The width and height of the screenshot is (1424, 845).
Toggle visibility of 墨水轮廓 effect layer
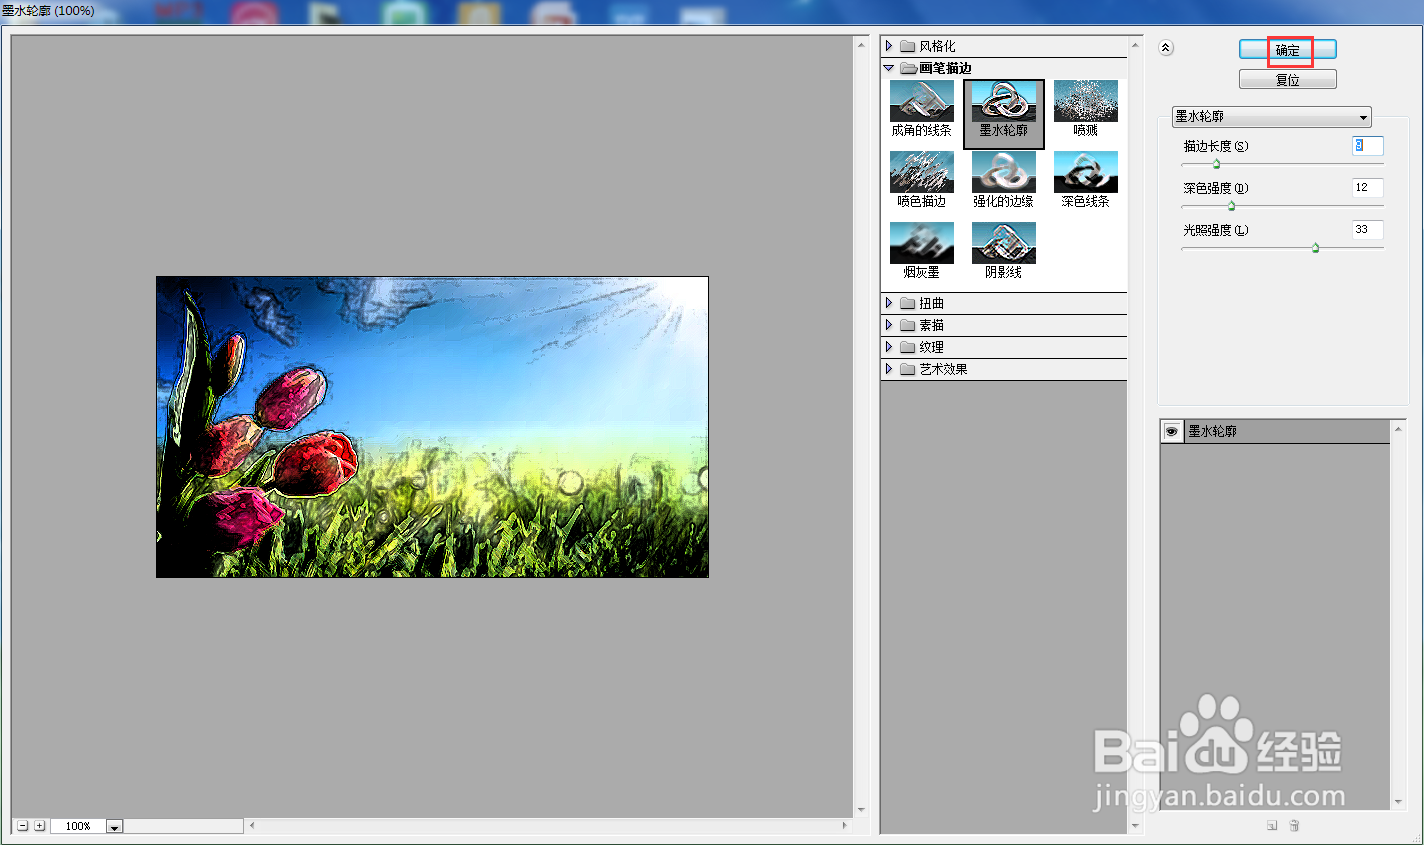(1172, 431)
